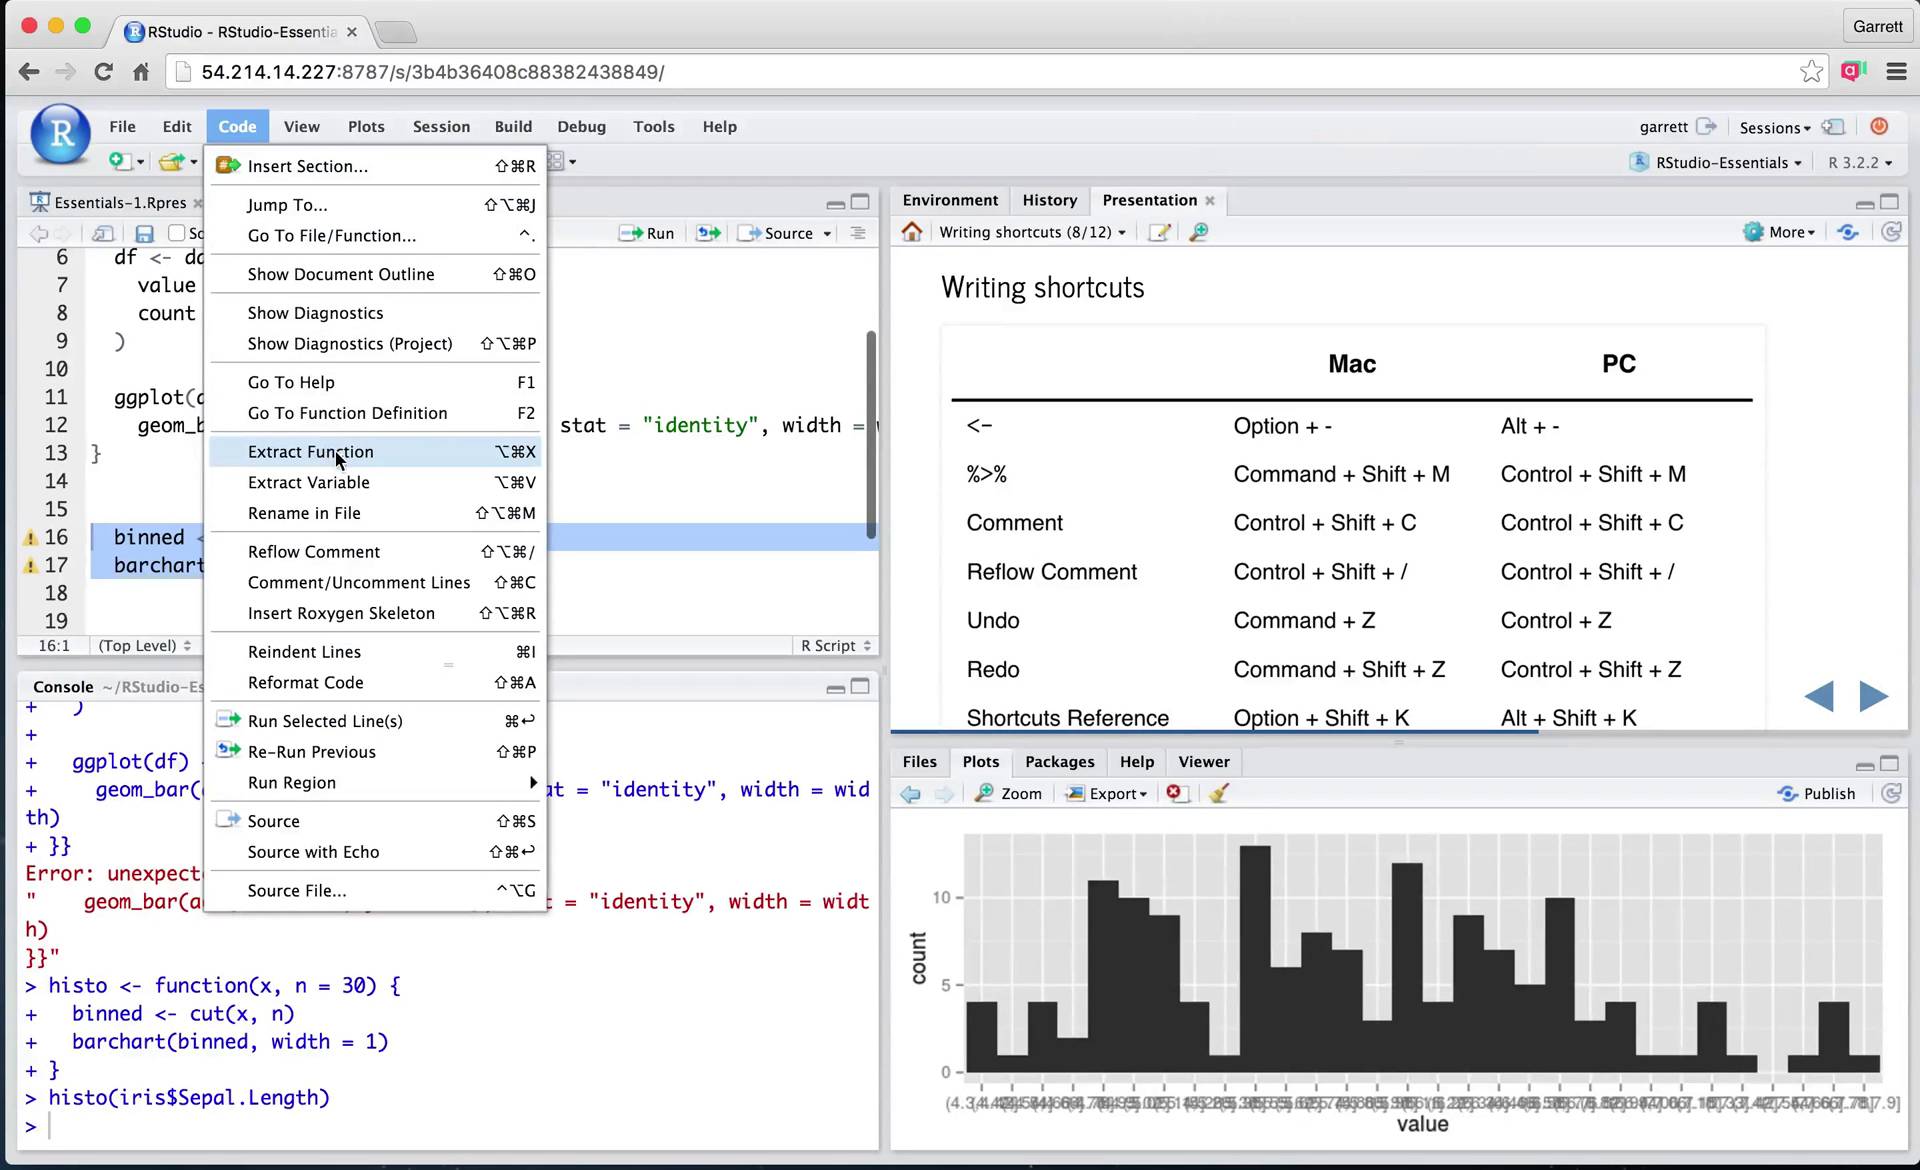Screen dimensions: 1920x1170
Task: Click the Zoom plot magnifier button
Action: click(x=1008, y=793)
